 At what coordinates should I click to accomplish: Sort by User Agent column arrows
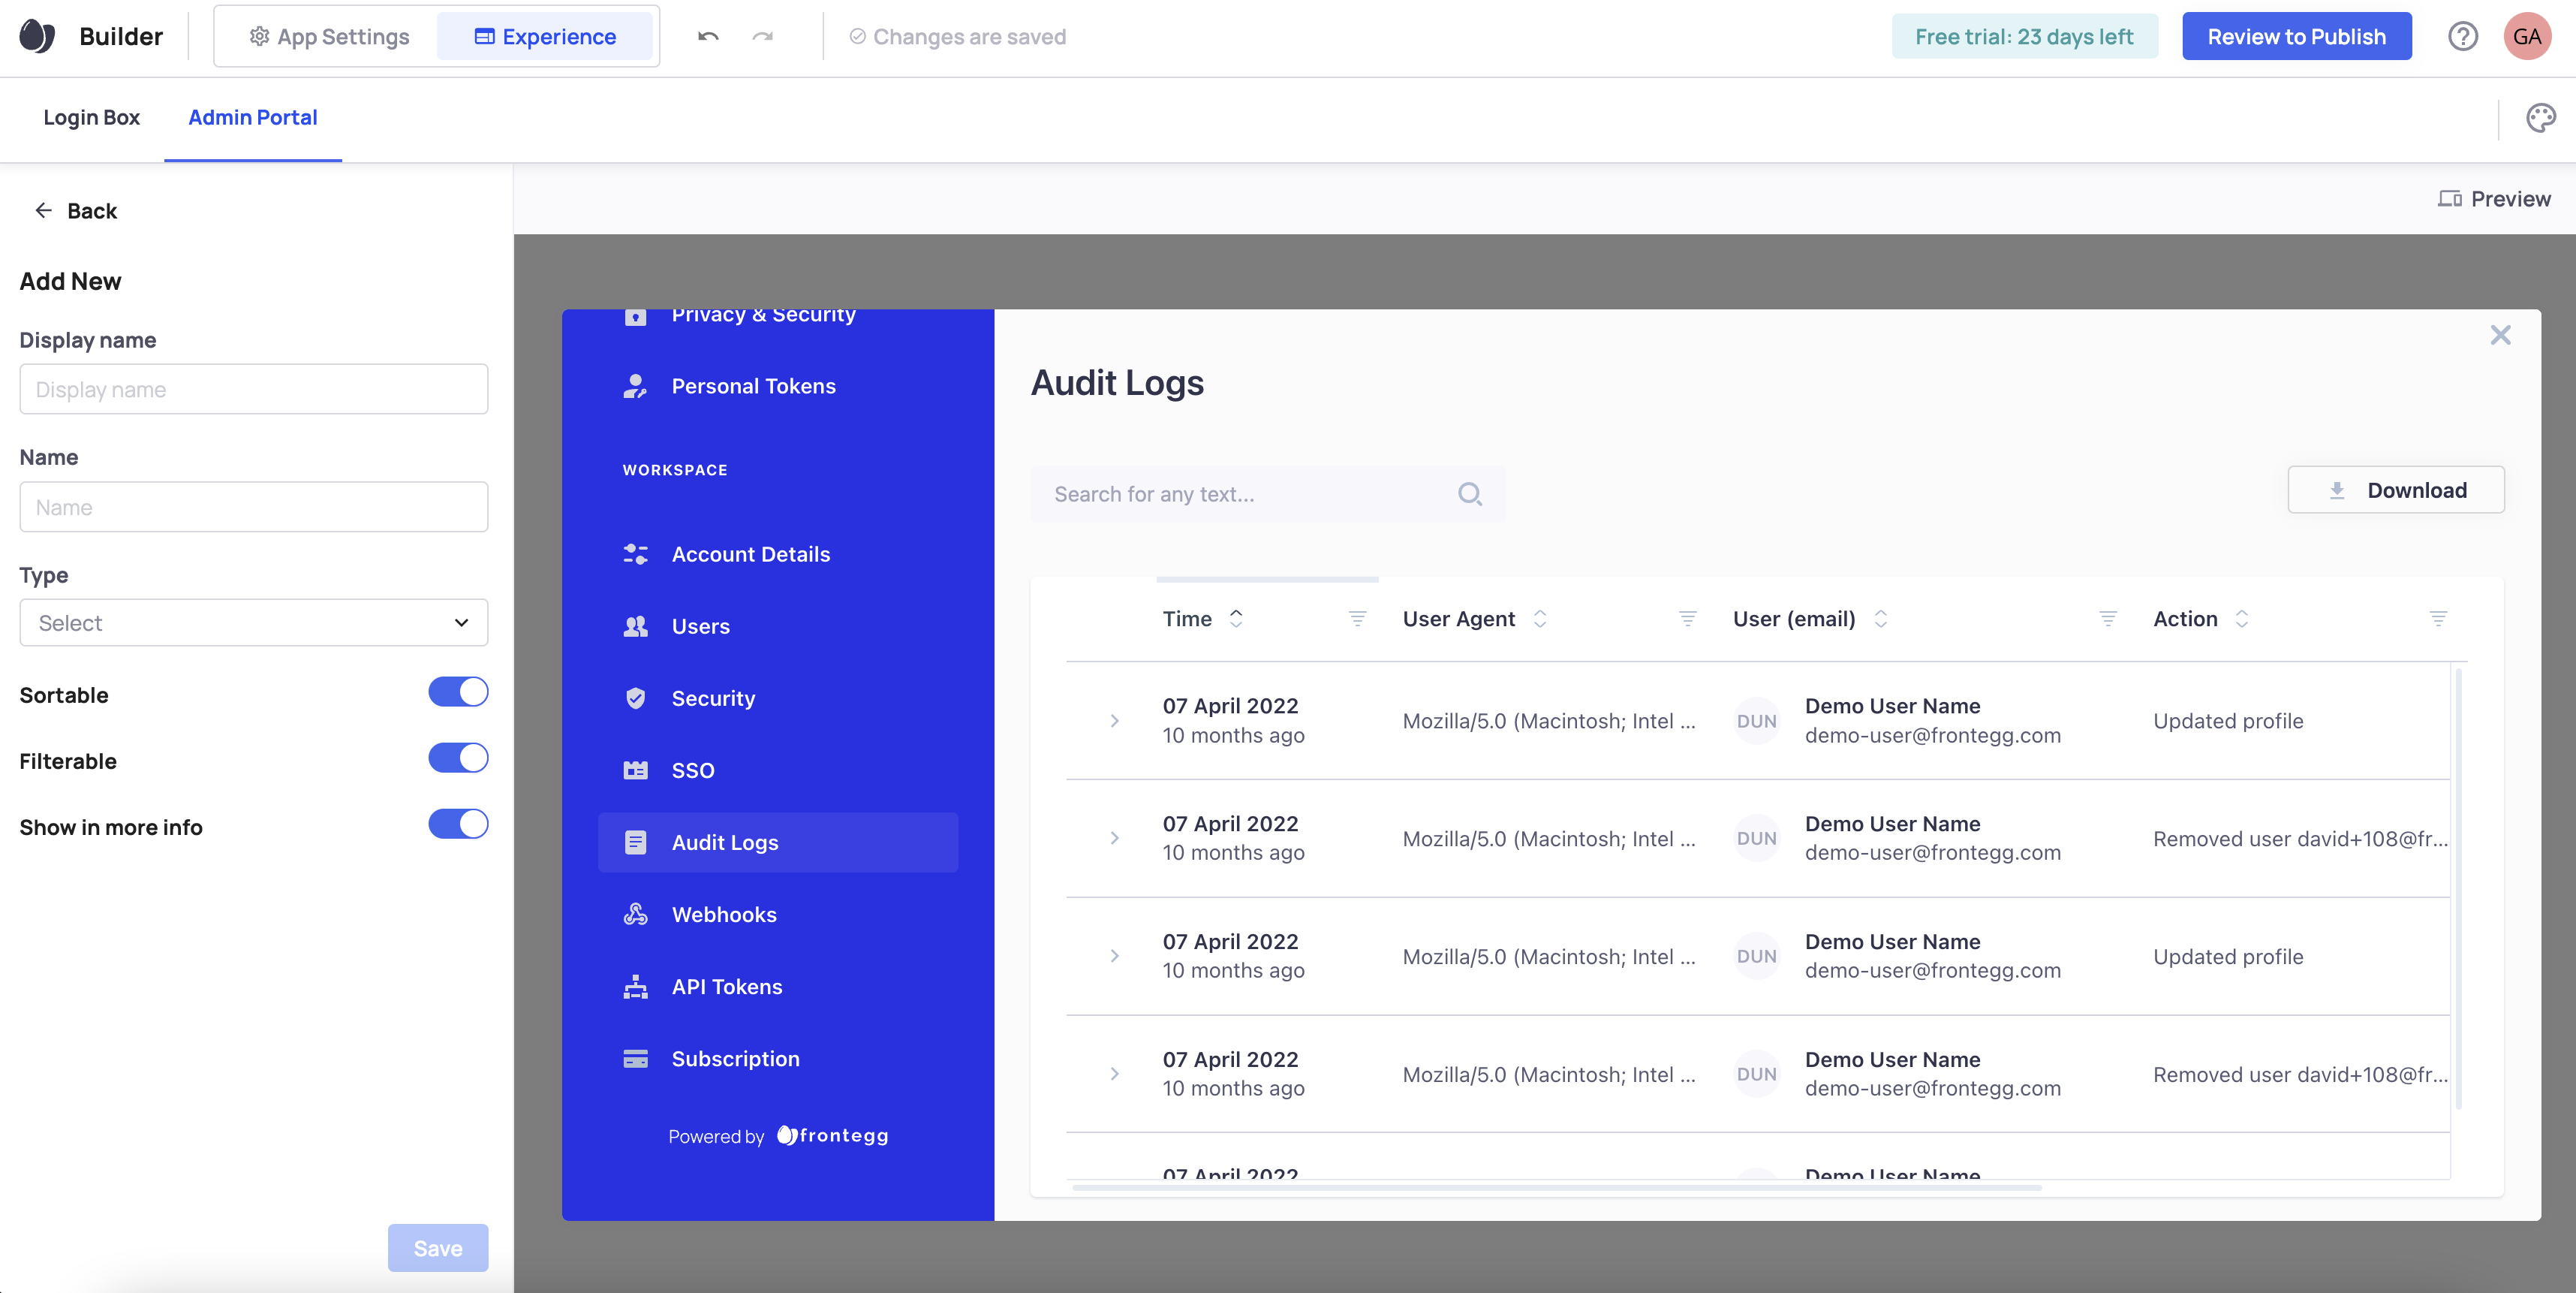pyautogui.click(x=1540, y=619)
